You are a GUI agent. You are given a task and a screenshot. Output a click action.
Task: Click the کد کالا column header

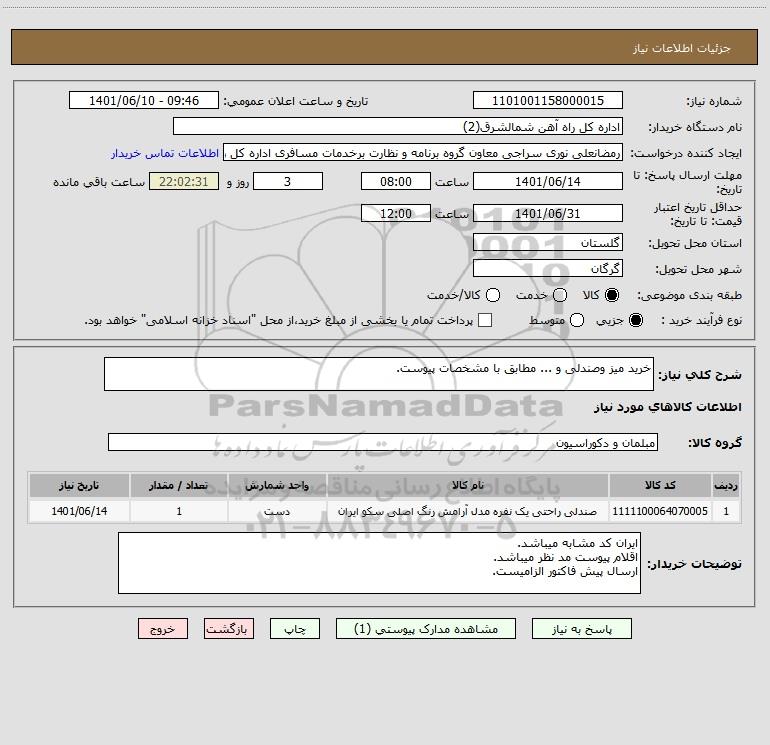660,485
